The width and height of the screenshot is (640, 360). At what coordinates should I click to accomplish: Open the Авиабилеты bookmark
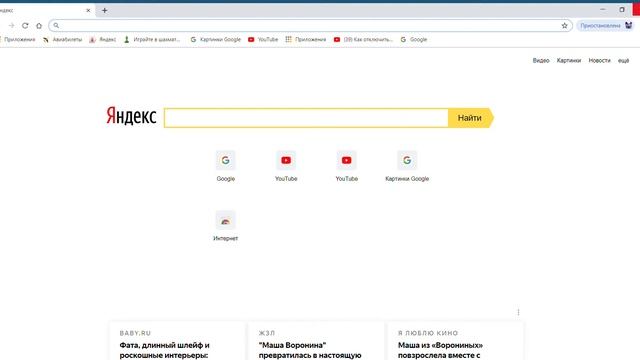tap(62, 40)
